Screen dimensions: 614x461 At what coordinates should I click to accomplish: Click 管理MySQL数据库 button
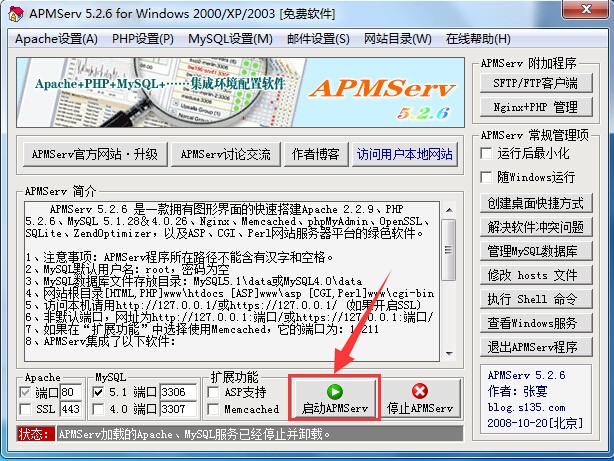click(x=536, y=251)
